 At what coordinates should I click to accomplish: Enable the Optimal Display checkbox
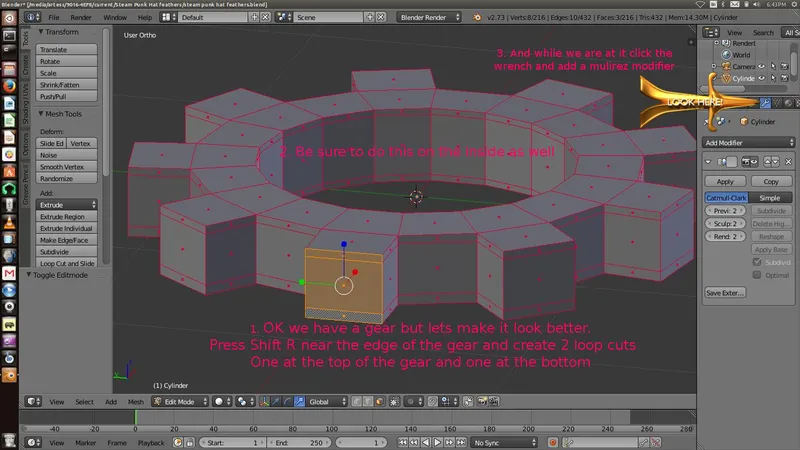(758, 275)
